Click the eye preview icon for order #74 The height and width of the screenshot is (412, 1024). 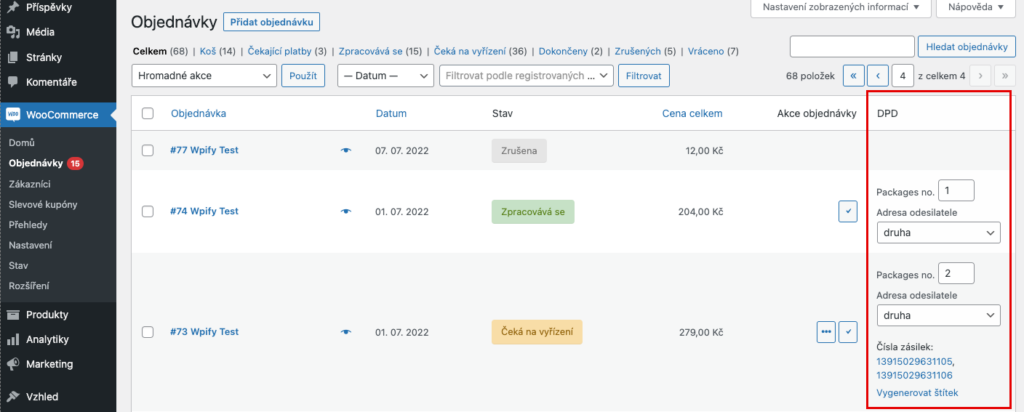346,211
